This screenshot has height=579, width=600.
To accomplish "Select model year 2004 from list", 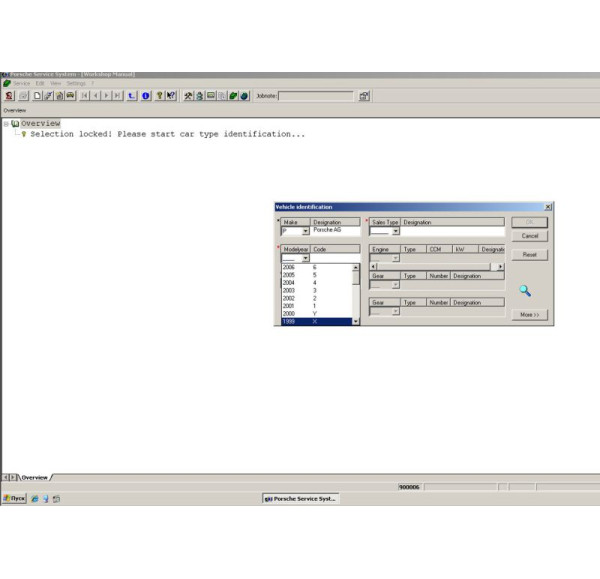I will 290,283.
